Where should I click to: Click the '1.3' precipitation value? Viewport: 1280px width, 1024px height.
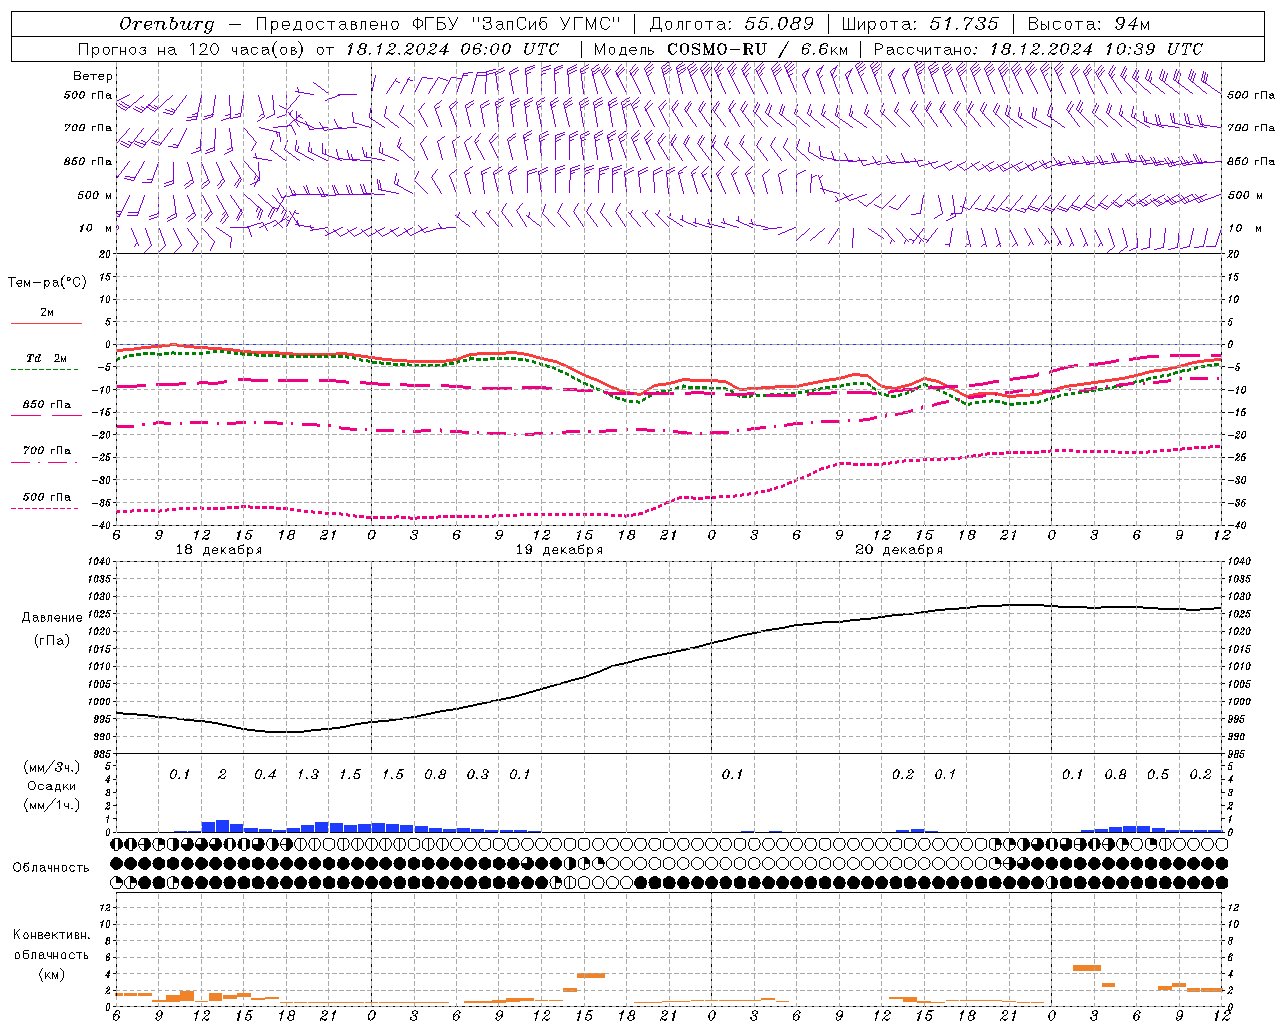point(308,774)
